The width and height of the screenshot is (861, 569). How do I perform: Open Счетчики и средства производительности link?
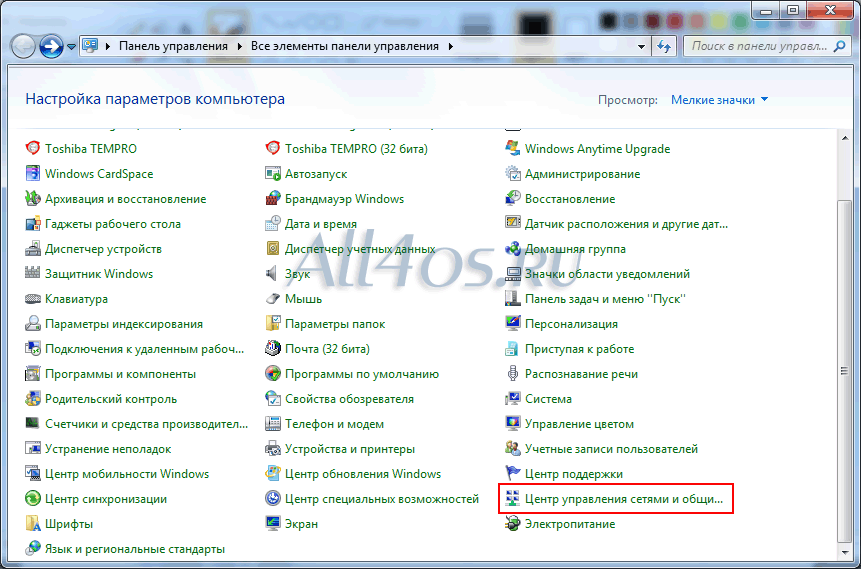point(147,424)
